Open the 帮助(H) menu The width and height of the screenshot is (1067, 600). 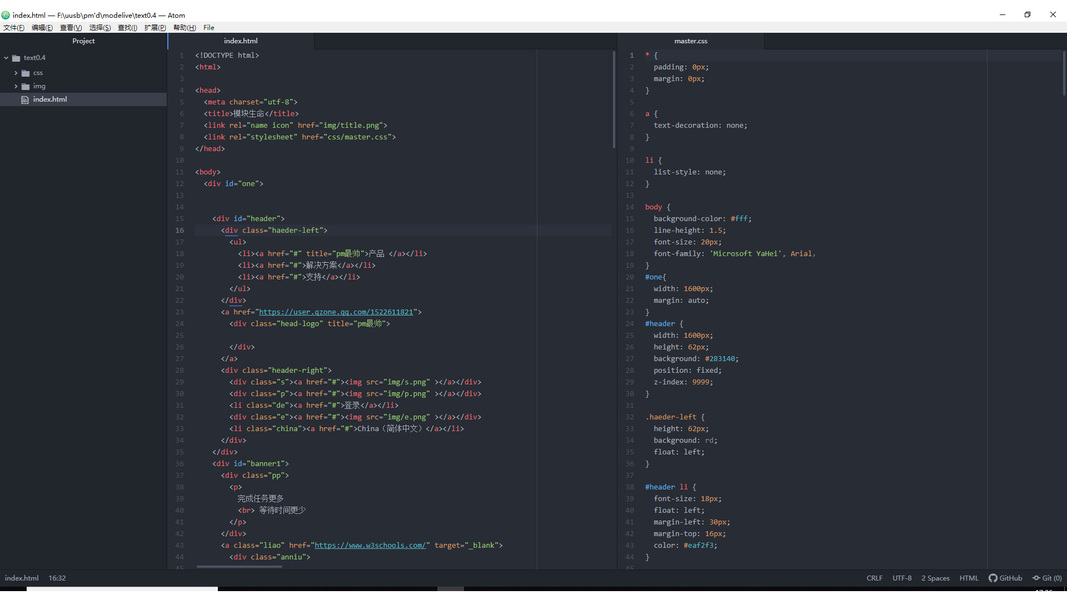[184, 28]
